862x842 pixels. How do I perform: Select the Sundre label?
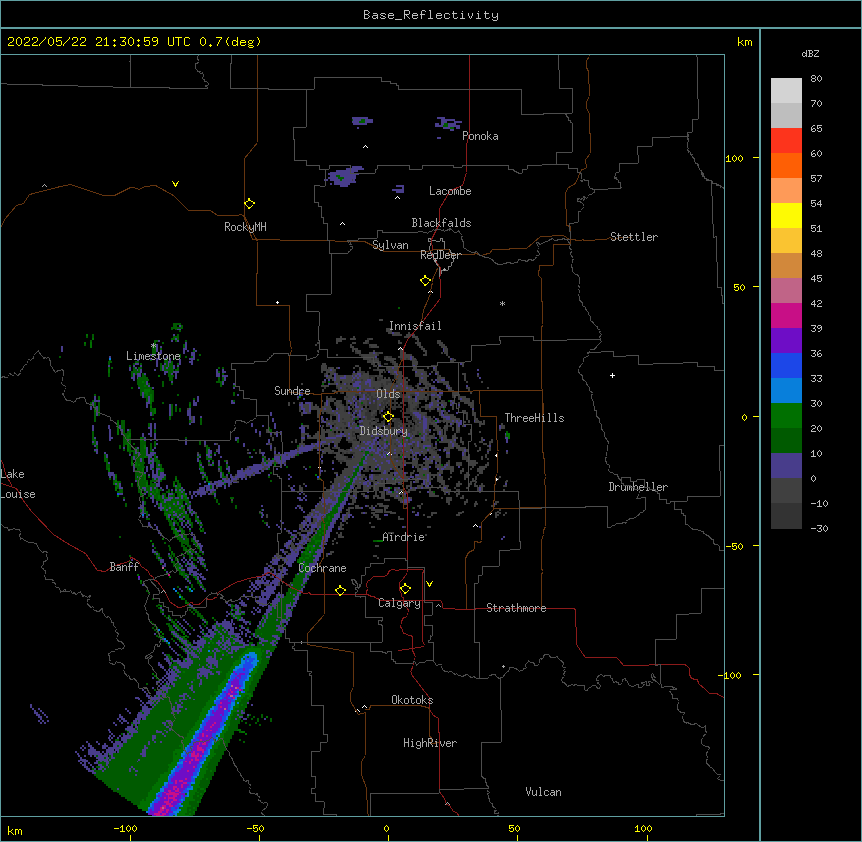(292, 391)
